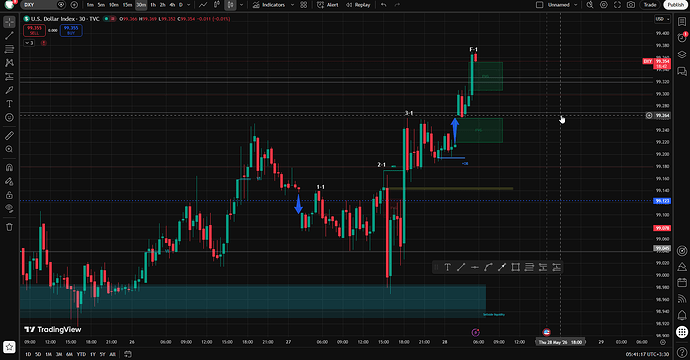
Task: Click the blue BUY price button
Action: click(71, 30)
